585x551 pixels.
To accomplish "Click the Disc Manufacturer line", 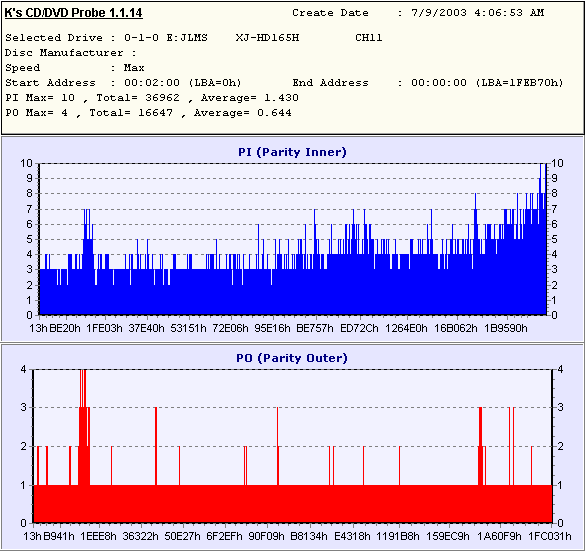I will click(71, 53).
